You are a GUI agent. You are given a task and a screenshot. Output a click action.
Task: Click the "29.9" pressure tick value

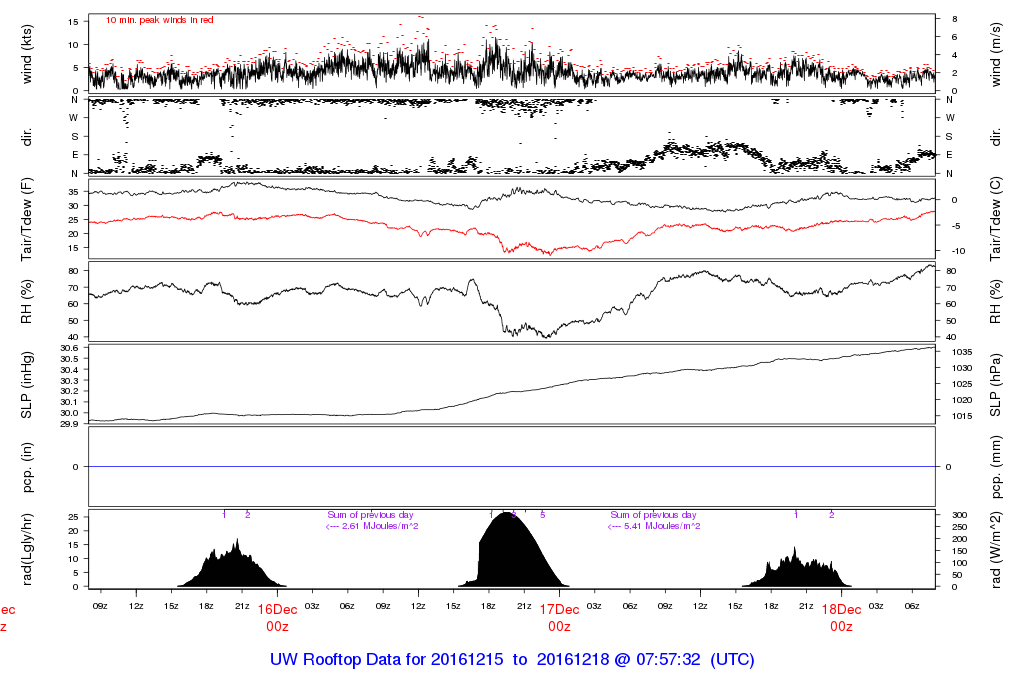69,424
